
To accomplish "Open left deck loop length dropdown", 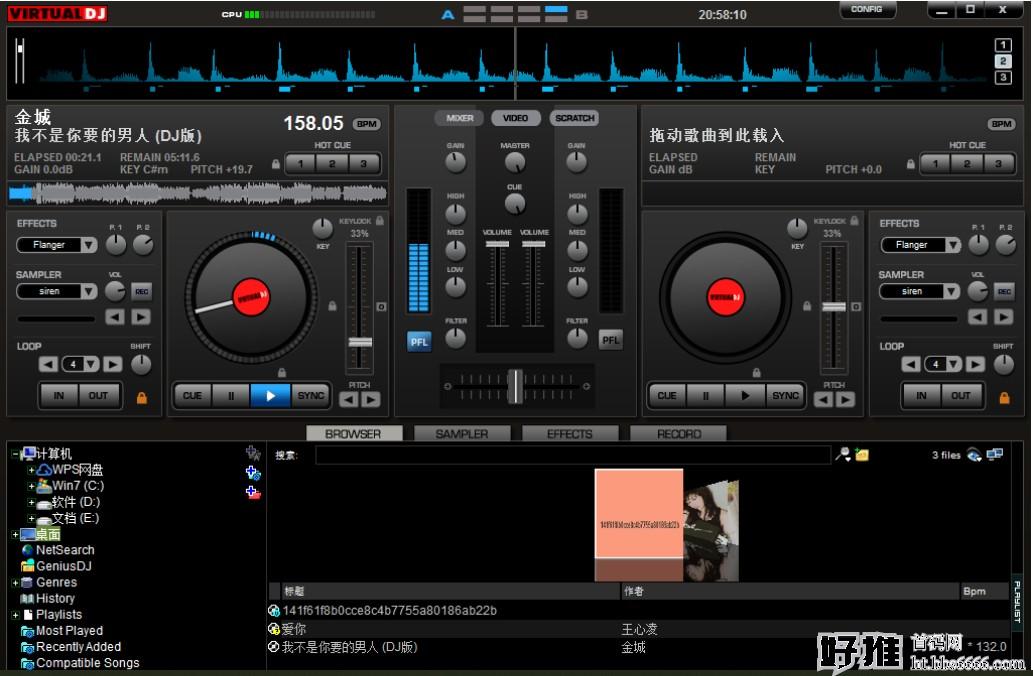I will click(91, 364).
